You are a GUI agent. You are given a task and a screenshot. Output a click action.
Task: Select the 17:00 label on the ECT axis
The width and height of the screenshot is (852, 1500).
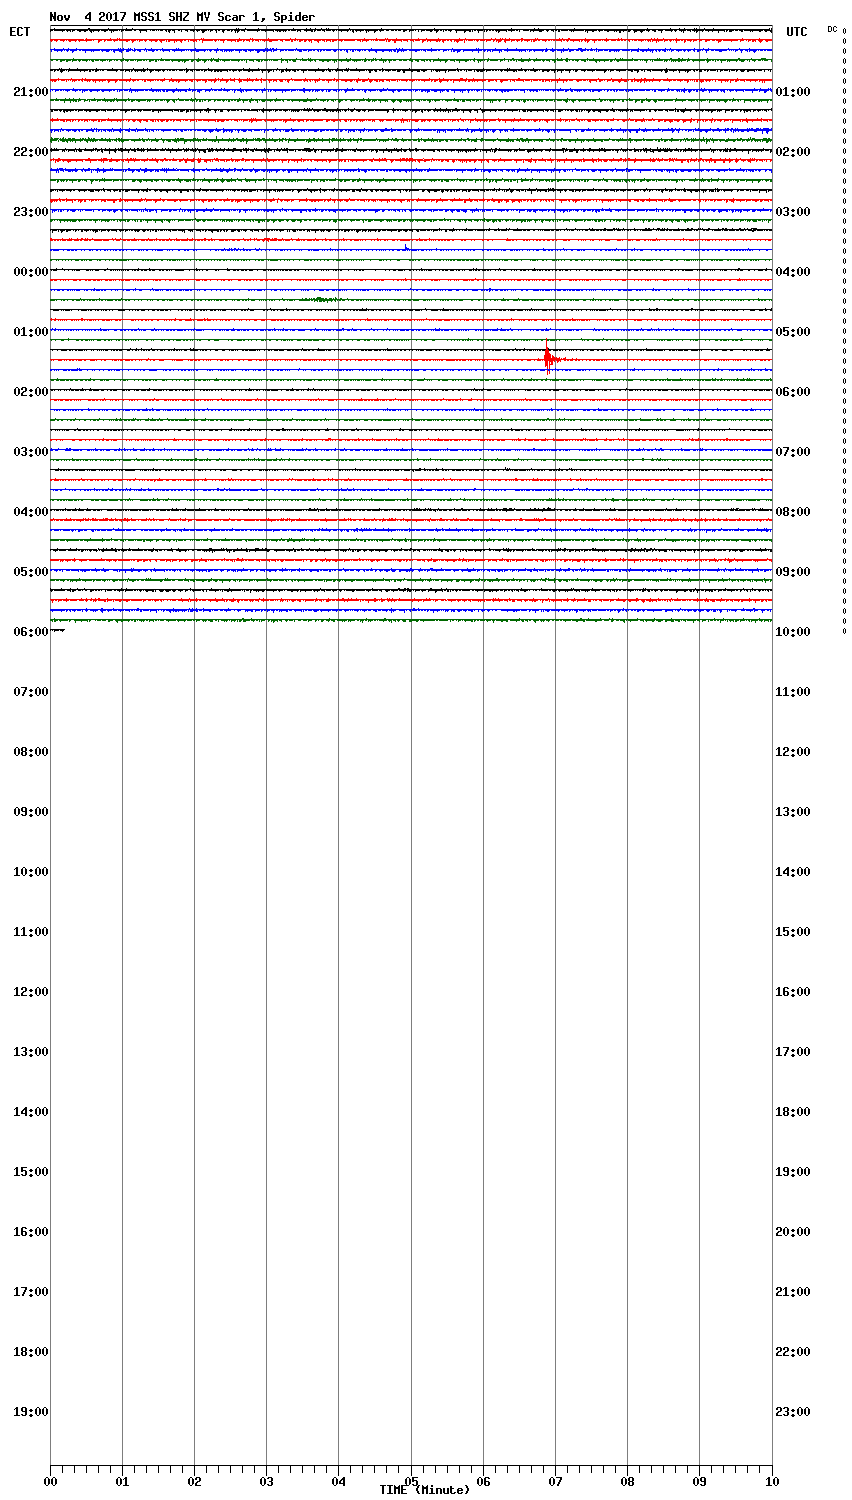tap(31, 1292)
